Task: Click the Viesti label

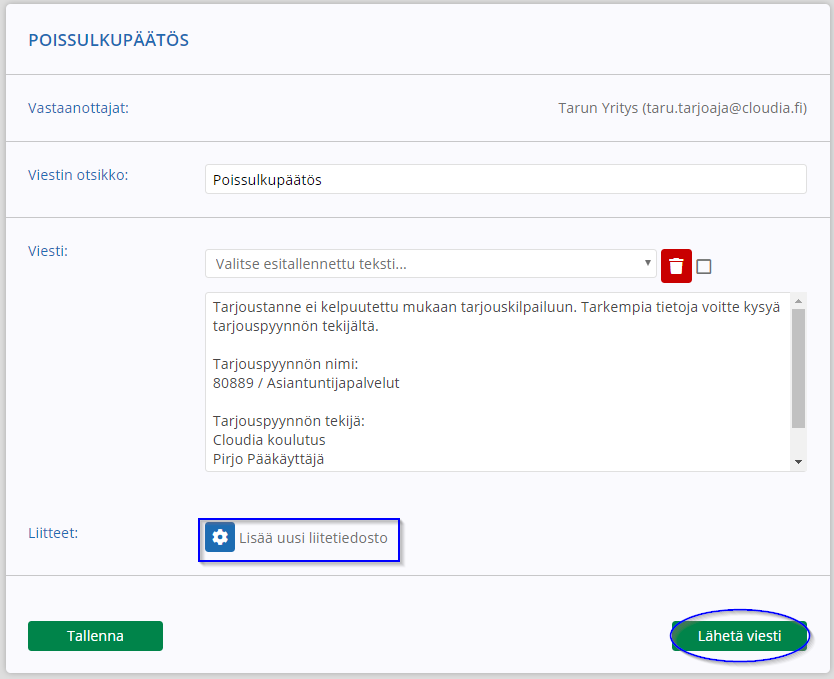Action: pos(48,251)
